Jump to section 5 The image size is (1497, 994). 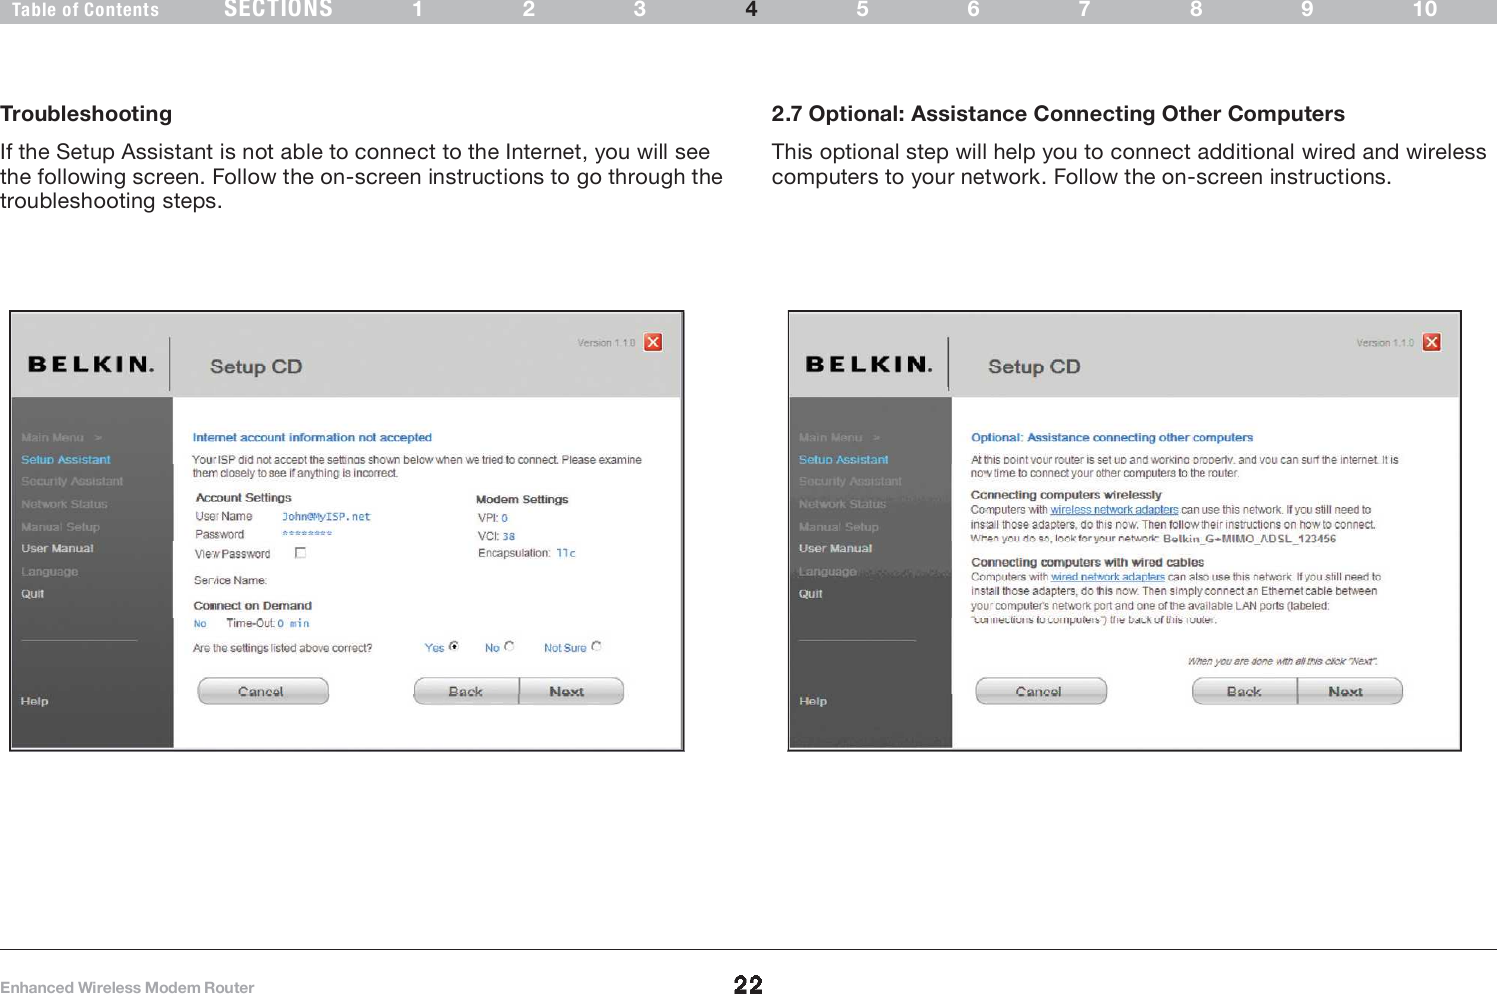[862, 10]
